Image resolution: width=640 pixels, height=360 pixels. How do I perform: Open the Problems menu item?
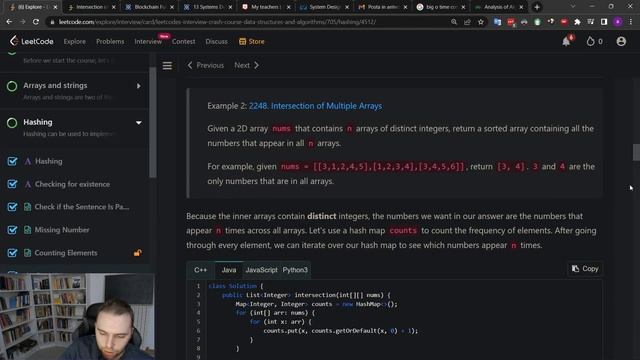pyautogui.click(x=110, y=41)
